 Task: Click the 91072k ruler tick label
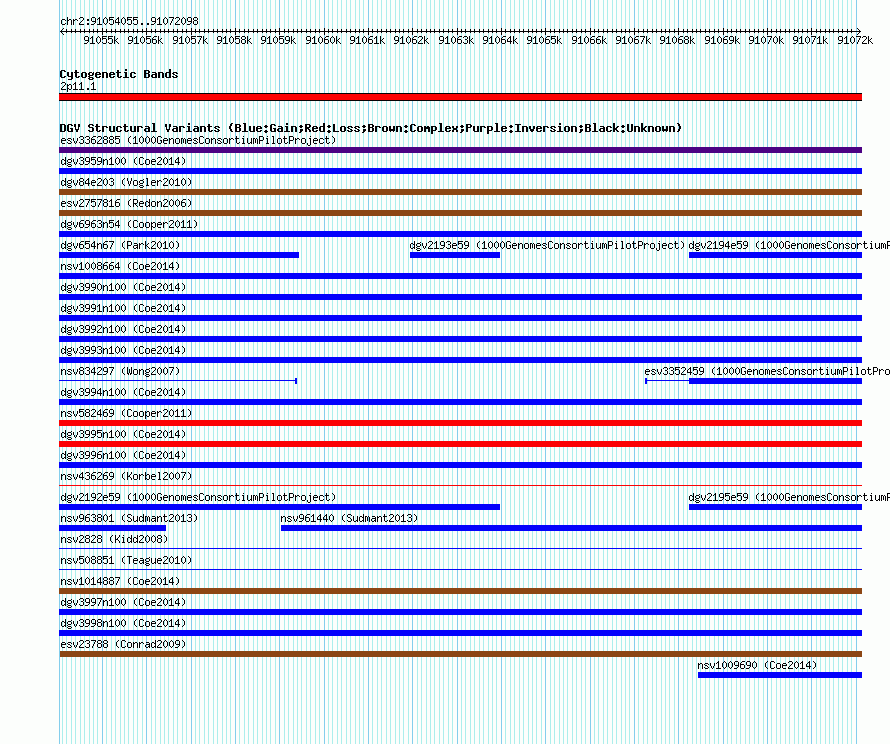[x=855, y=40]
